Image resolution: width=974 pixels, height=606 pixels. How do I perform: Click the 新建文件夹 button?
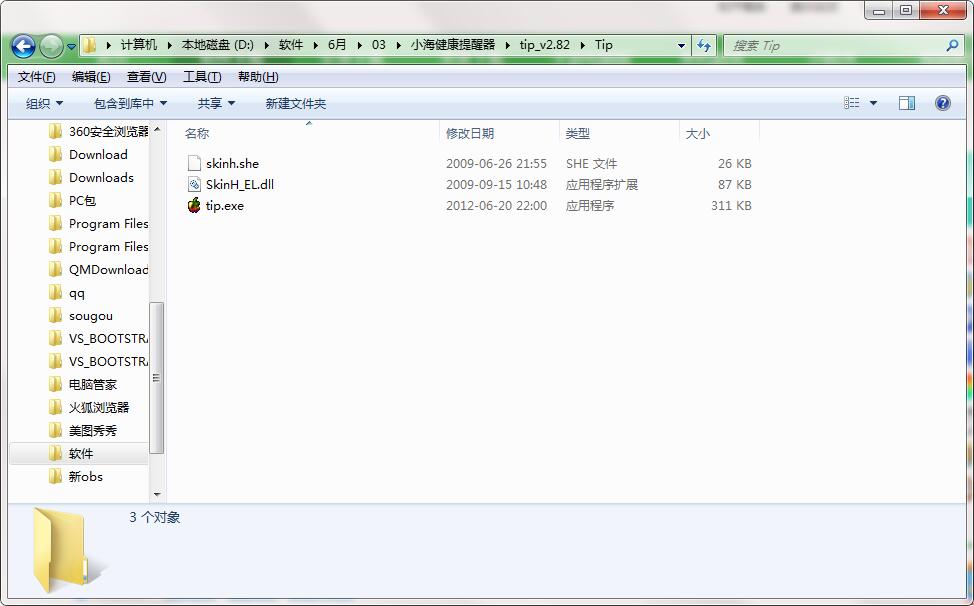pos(295,103)
